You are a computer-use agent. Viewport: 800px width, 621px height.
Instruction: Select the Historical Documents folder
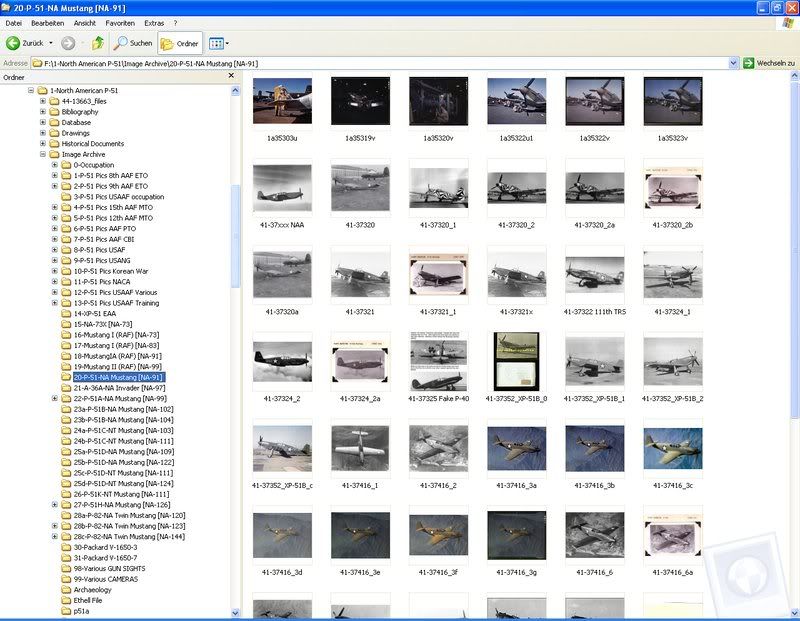pyautogui.click(x=92, y=144)
